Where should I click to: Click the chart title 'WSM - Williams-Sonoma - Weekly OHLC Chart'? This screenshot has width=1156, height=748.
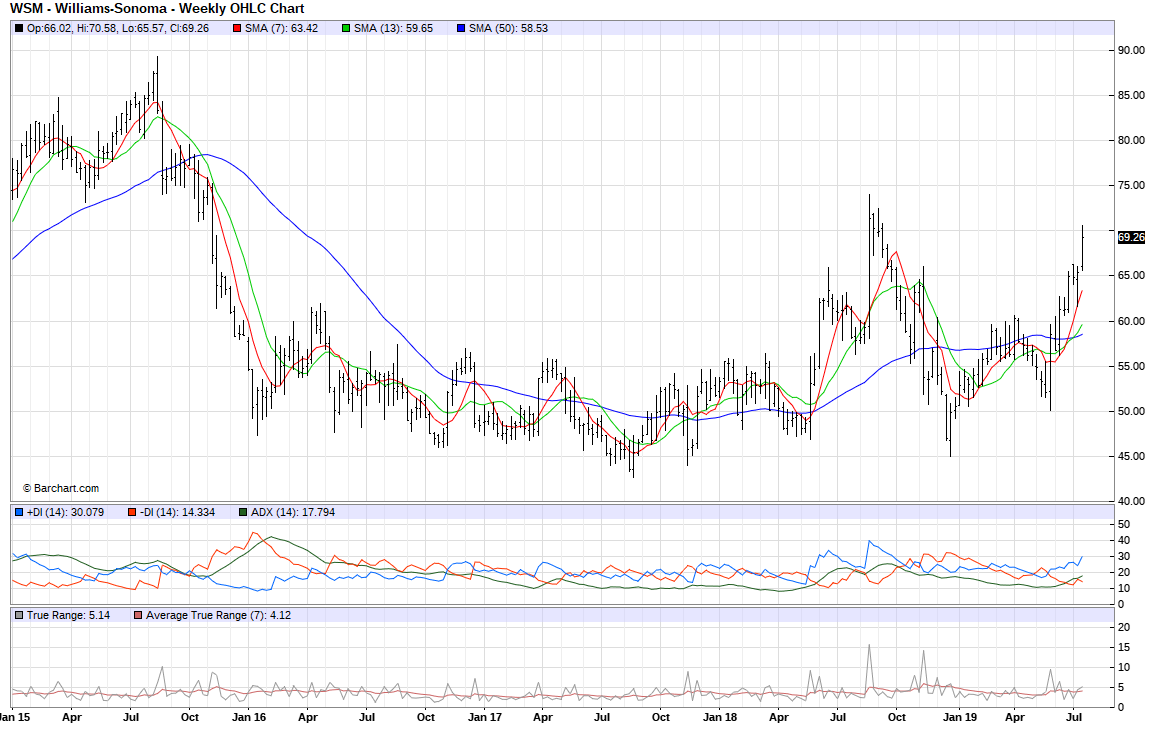[157, 9]
